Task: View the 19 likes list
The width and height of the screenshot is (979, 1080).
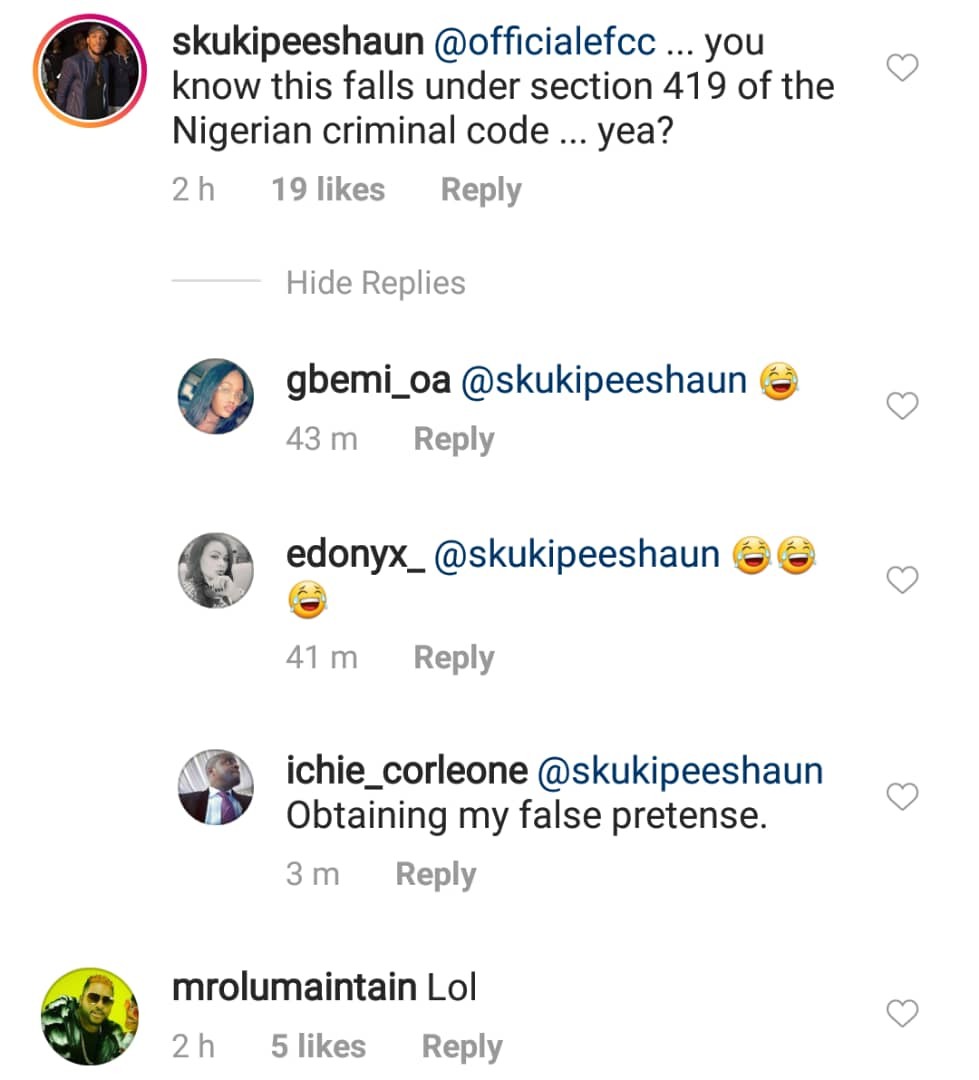Action: pyautogui.click(x=328, y=190)
